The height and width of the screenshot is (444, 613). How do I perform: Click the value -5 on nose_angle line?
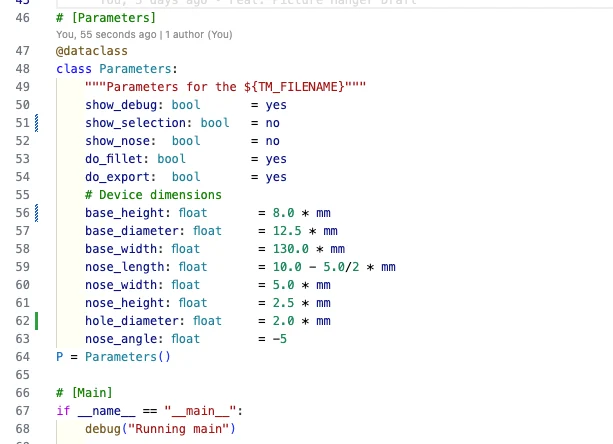tap(280, 339)
